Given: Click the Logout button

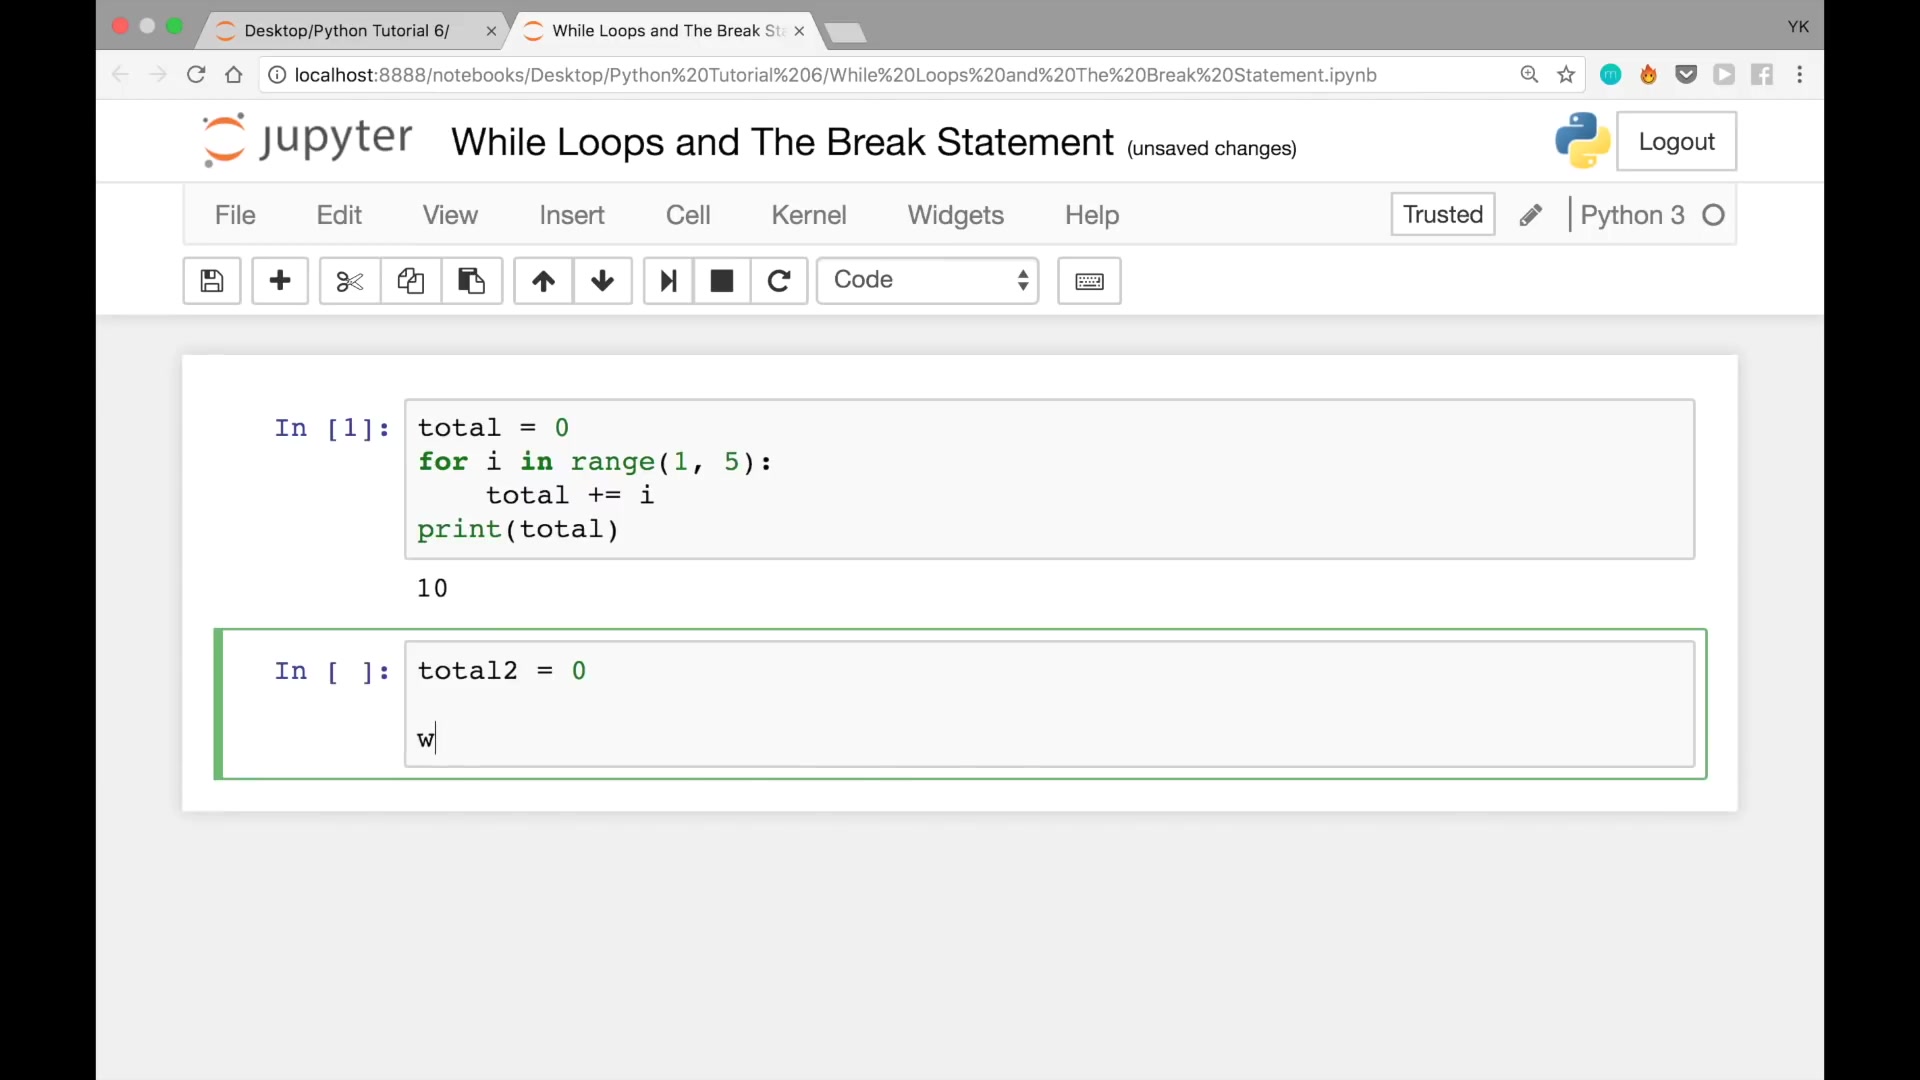Looking at the screenshot, I should point(1676,142).
